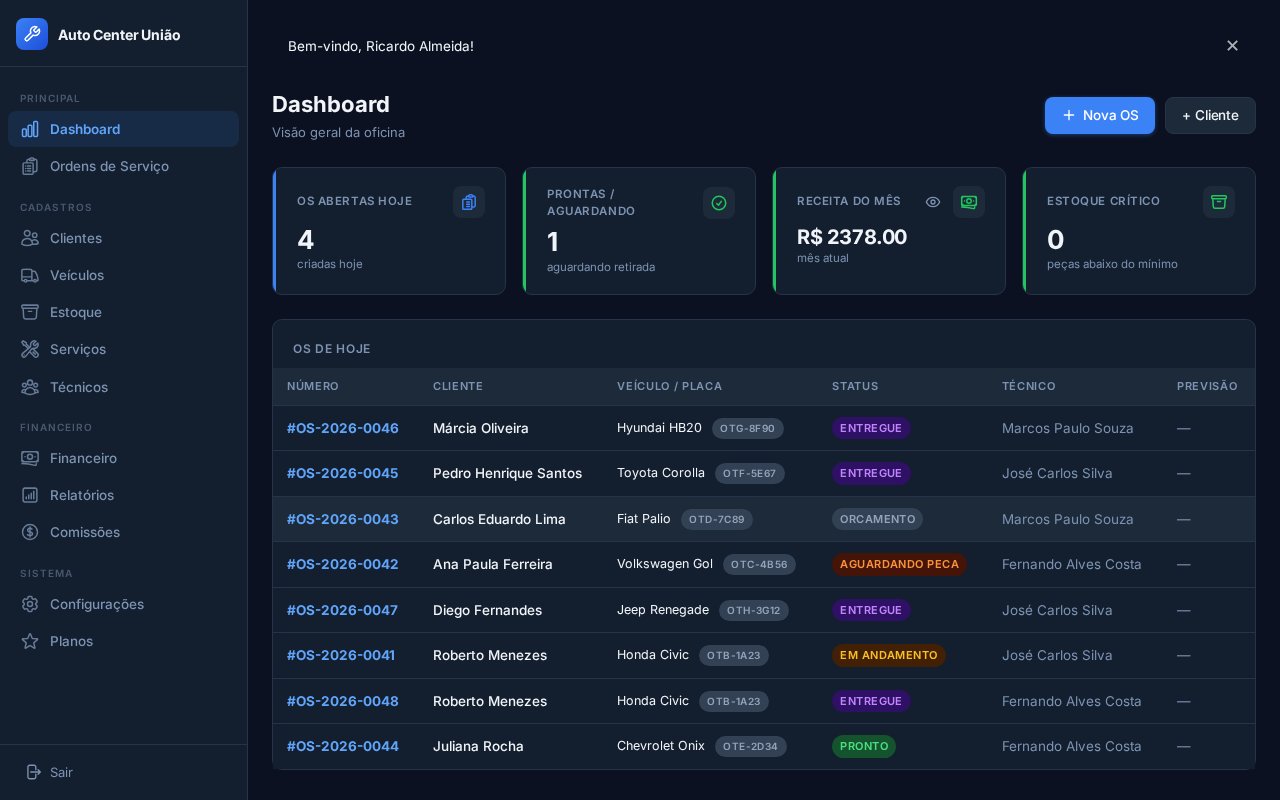Click check-circle icon on Prontas / Aguardando card
Screen dimensions: 1280x800
pos(719,203)
